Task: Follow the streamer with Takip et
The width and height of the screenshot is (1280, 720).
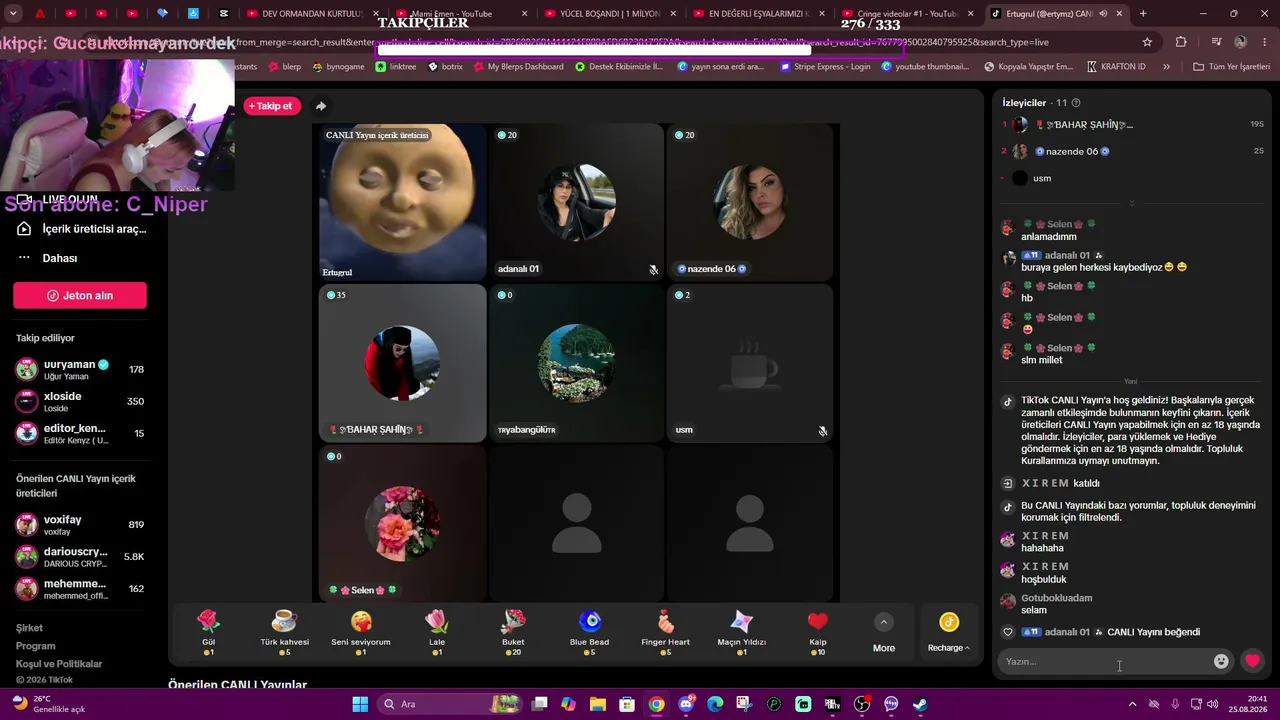Action: 272,106
